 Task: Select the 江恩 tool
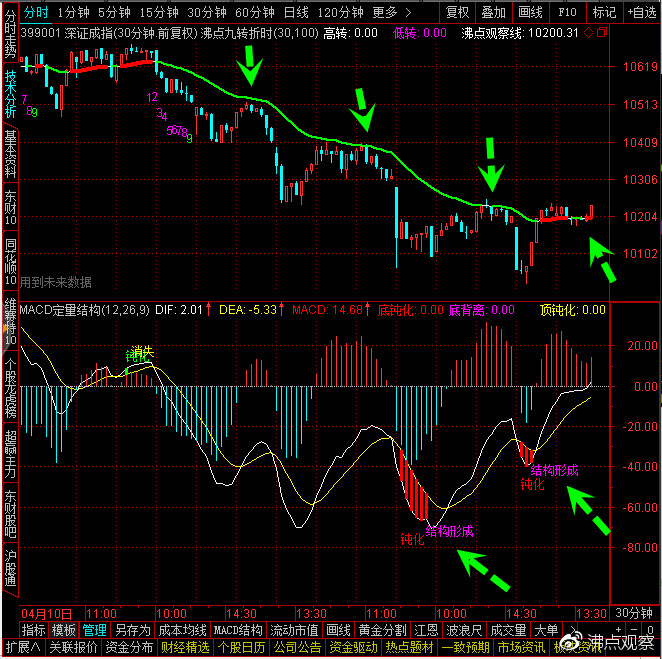pyautogui.click(x=426, y=631)
